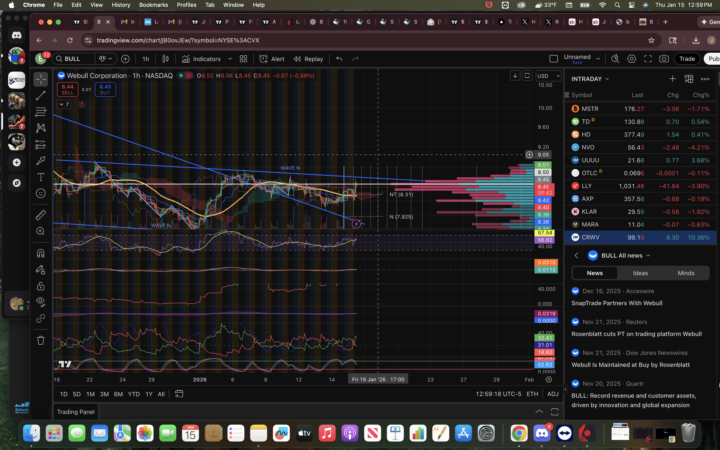Switch to the Minds tab
Image resolution: width=720 pixels, height=450 pixels.
[x=686, y=273]
